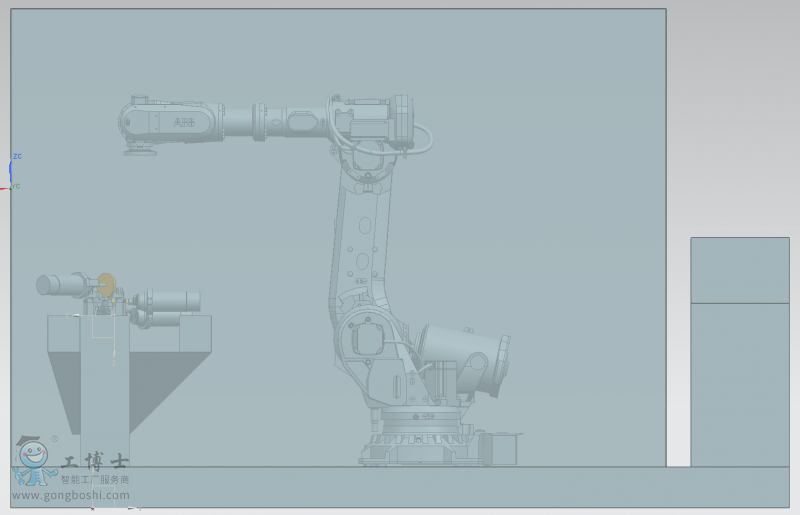The image size is (800, 515).
Task: Select the robot wrist tool flange
Action: click(x=139, y=149)
